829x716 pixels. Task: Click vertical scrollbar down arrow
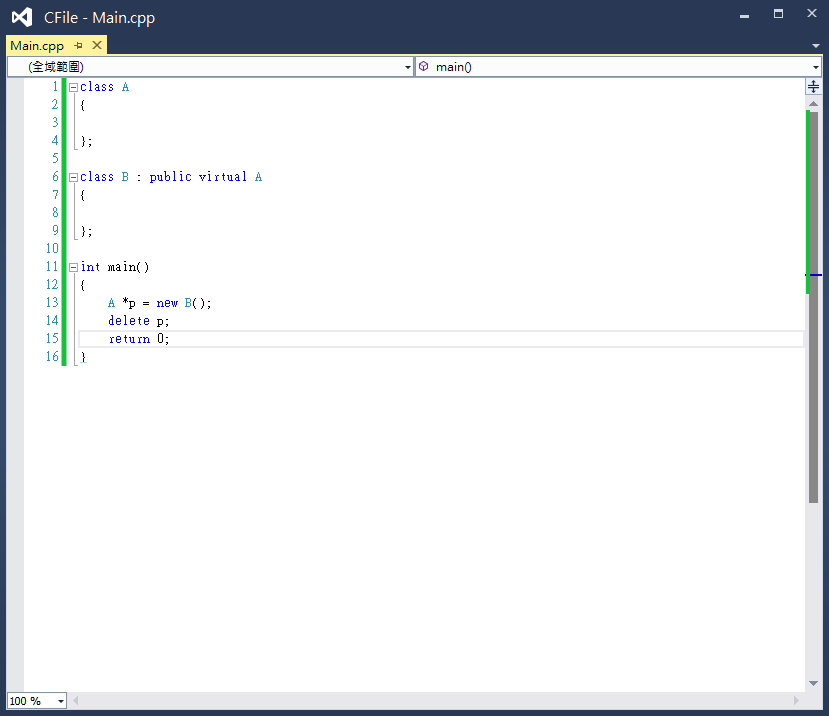(x=813, y=683)
